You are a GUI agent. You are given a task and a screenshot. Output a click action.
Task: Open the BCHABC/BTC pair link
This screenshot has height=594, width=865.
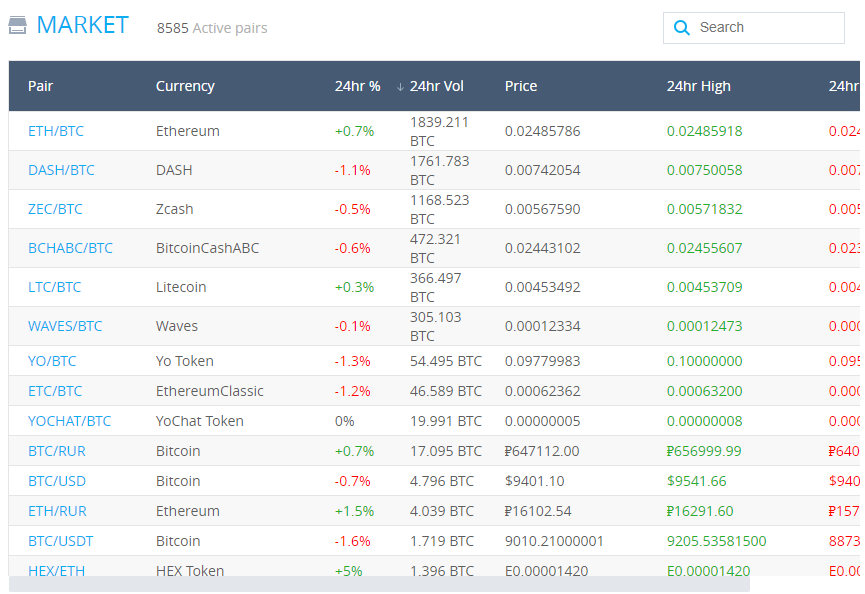click(70, 248)
